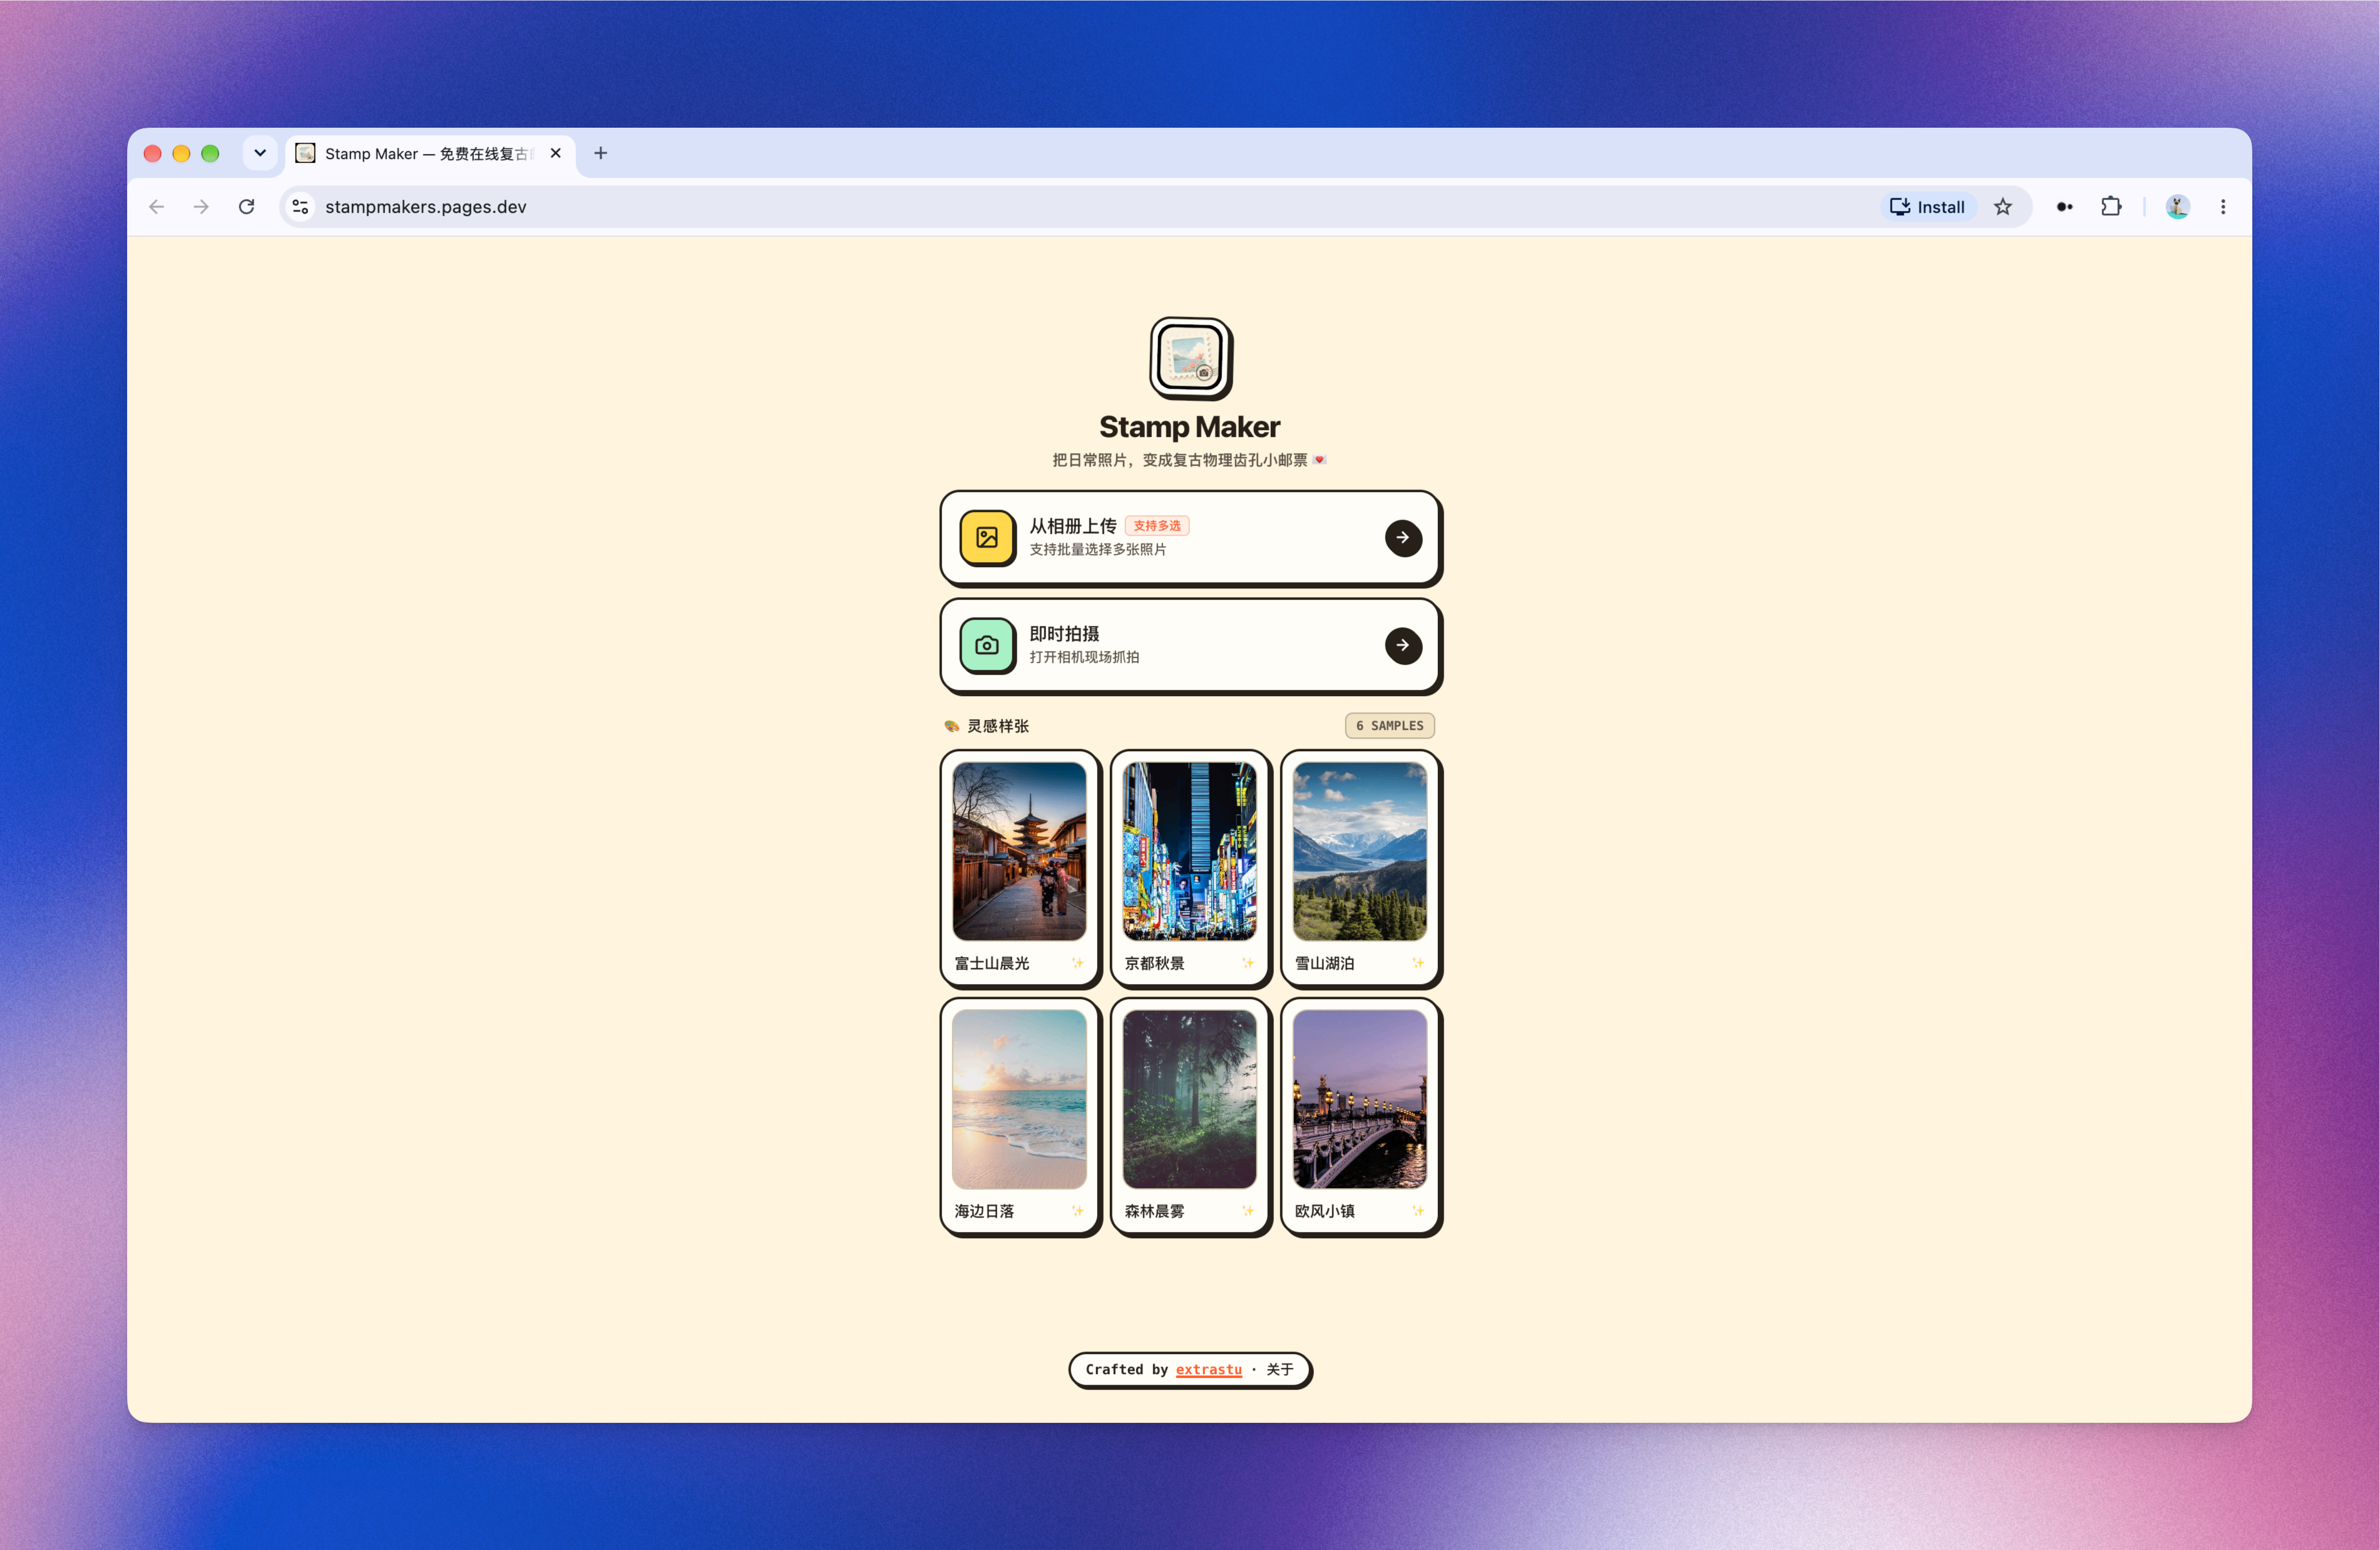
Task: Click the 富士山晨光 caption text
Action: [x=992, y=963]
